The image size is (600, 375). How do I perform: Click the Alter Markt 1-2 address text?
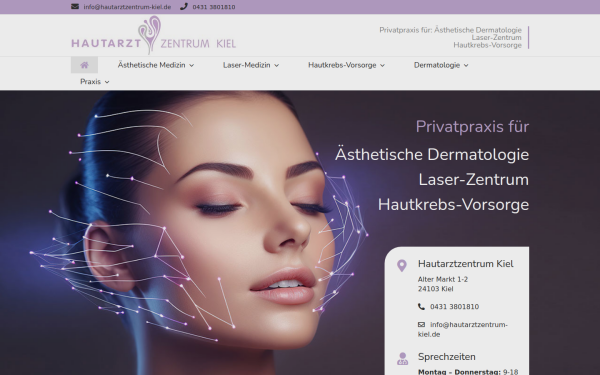point(443,279)
